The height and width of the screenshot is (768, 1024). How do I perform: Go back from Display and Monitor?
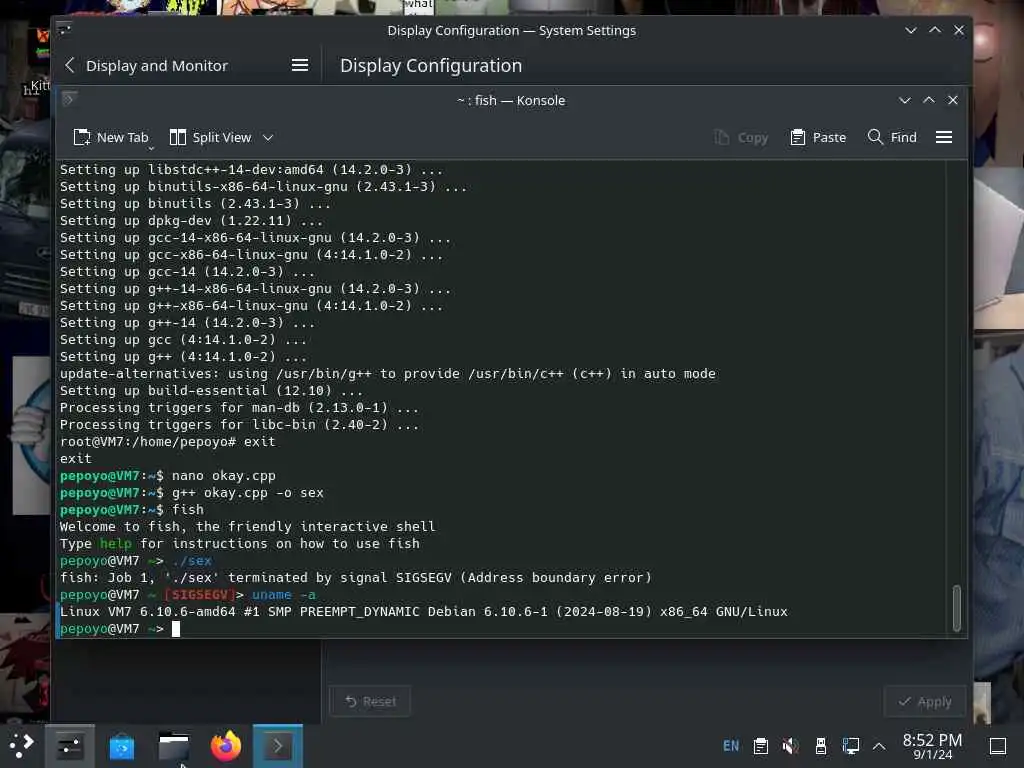[x=70, y=65]
